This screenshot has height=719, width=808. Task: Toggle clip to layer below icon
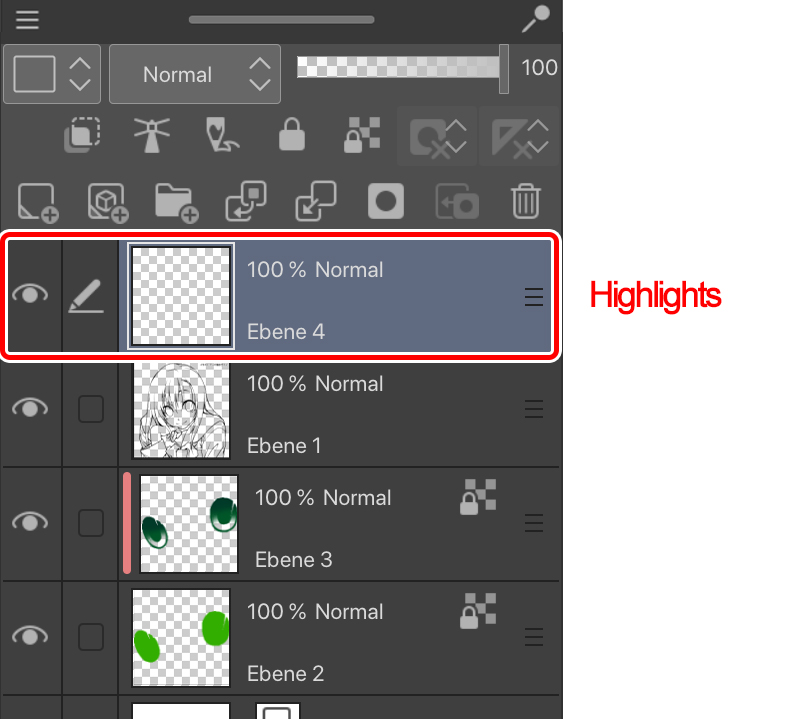(x=82, y=135)
